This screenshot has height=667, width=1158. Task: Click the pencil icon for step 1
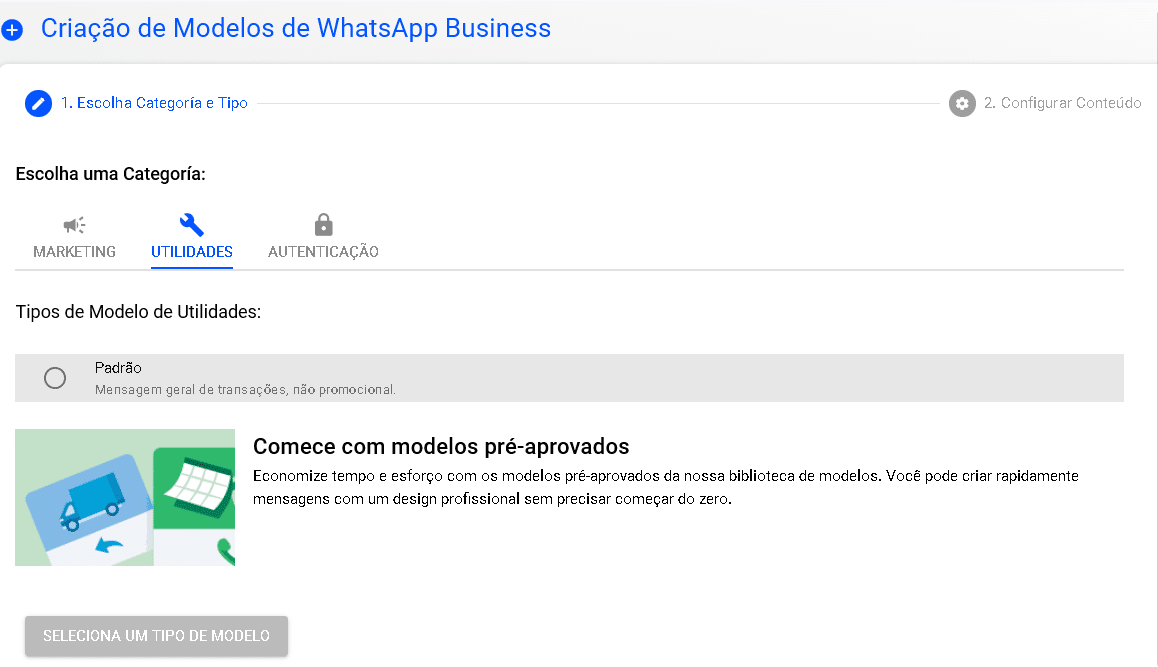[38, 103]
